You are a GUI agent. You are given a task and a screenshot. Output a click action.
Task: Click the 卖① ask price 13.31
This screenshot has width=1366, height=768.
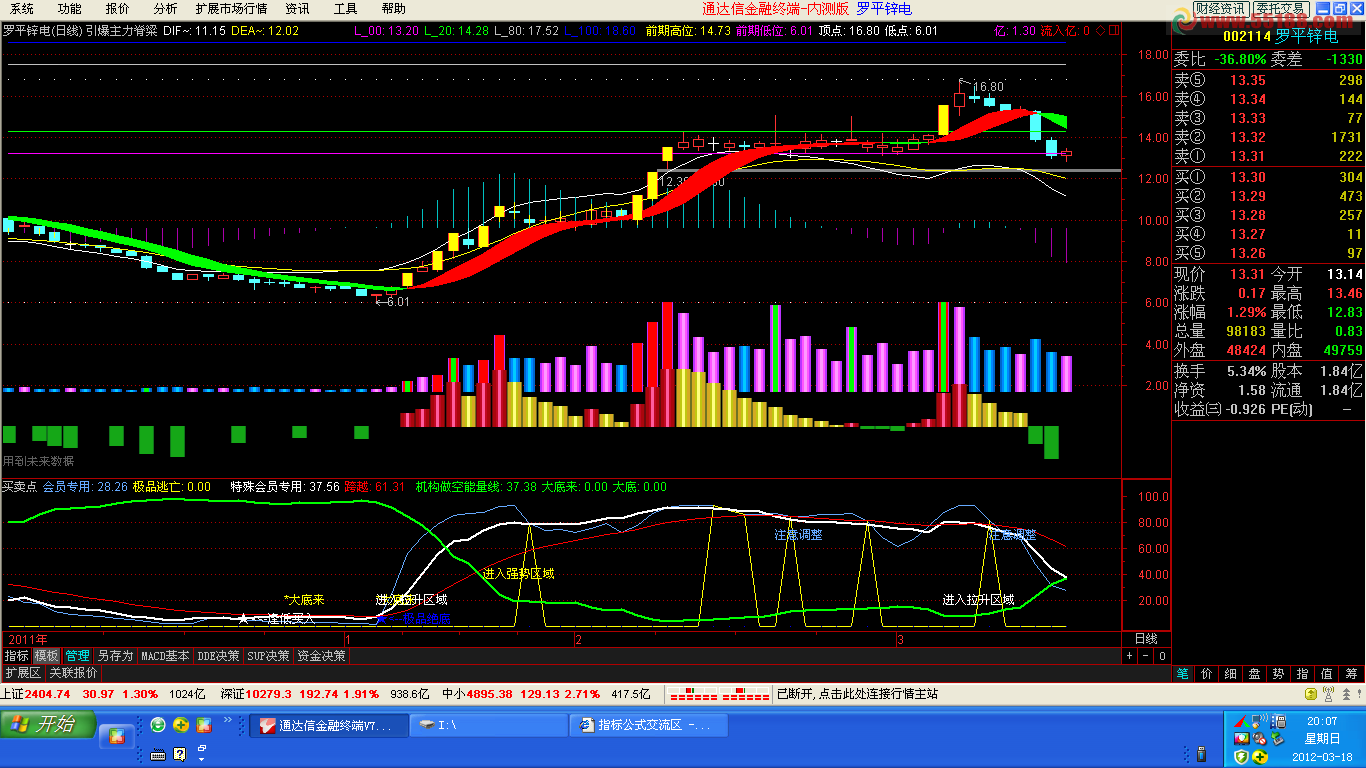tap(1248, 157)
